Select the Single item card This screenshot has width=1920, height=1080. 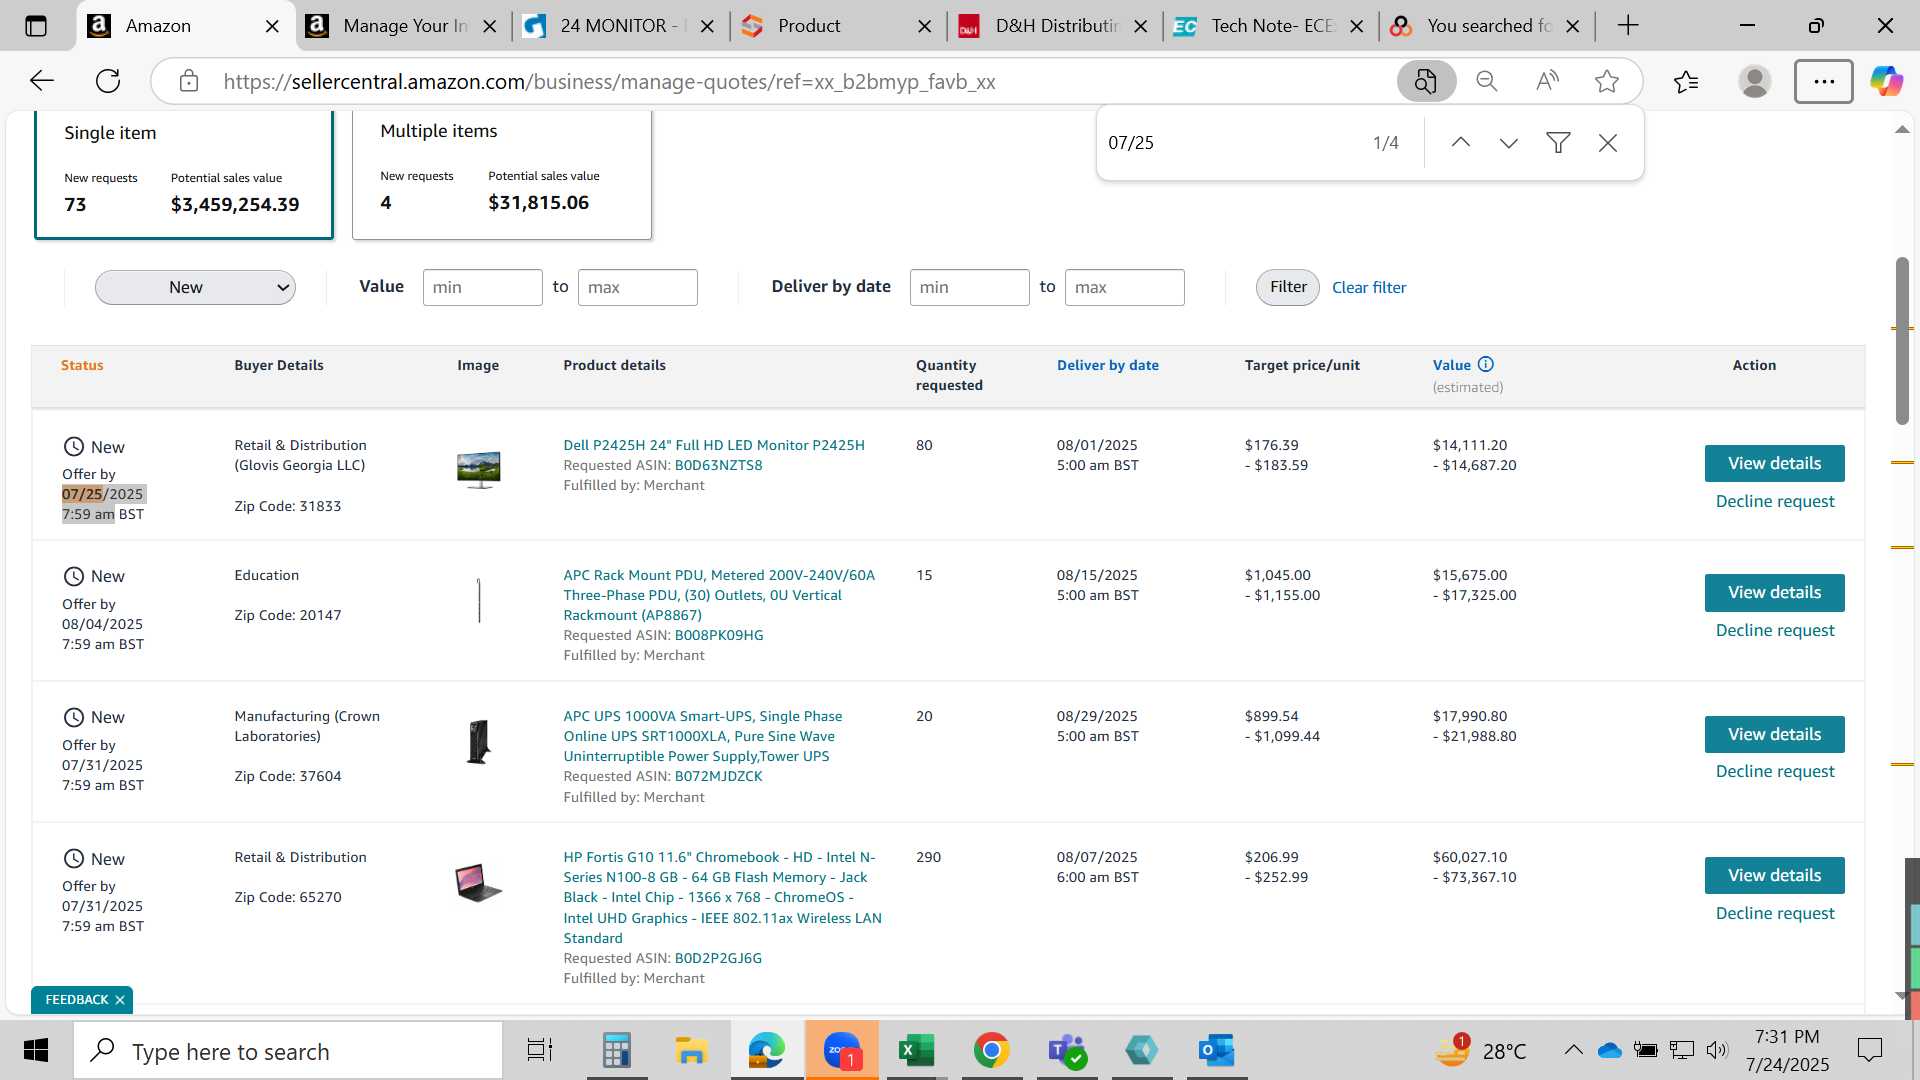[184, 175]
